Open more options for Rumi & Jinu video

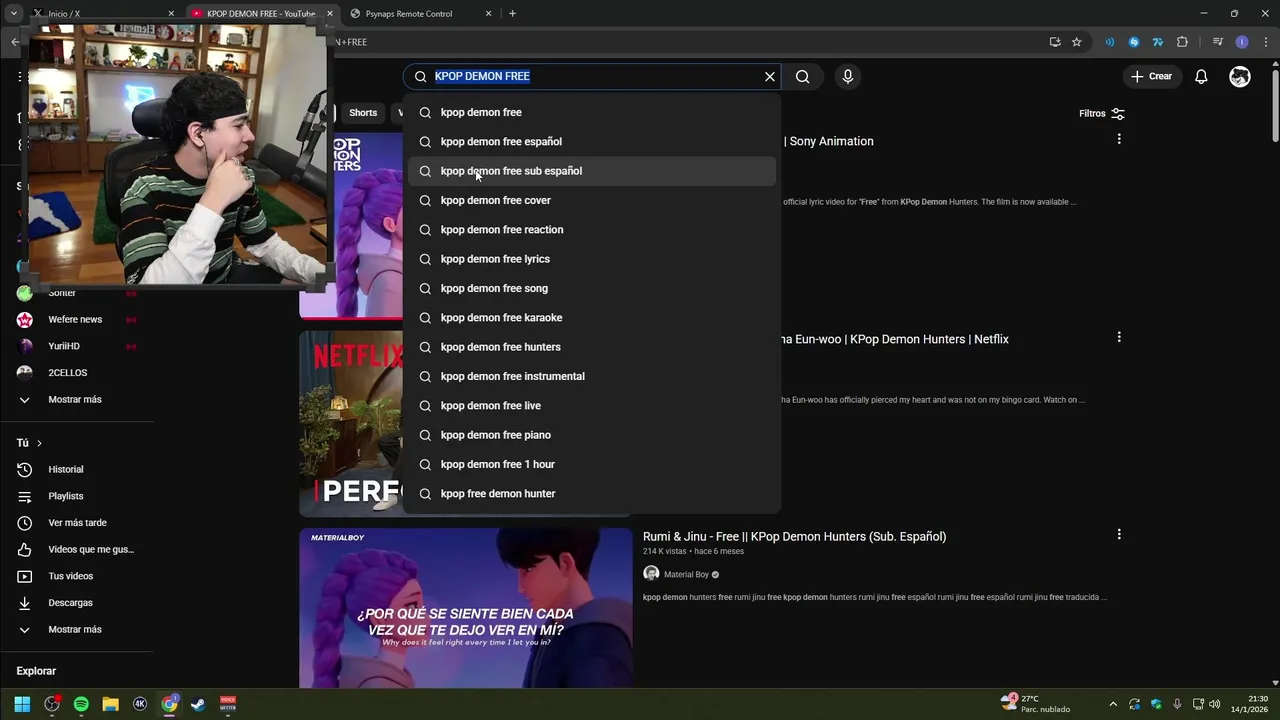(1119, 534)
